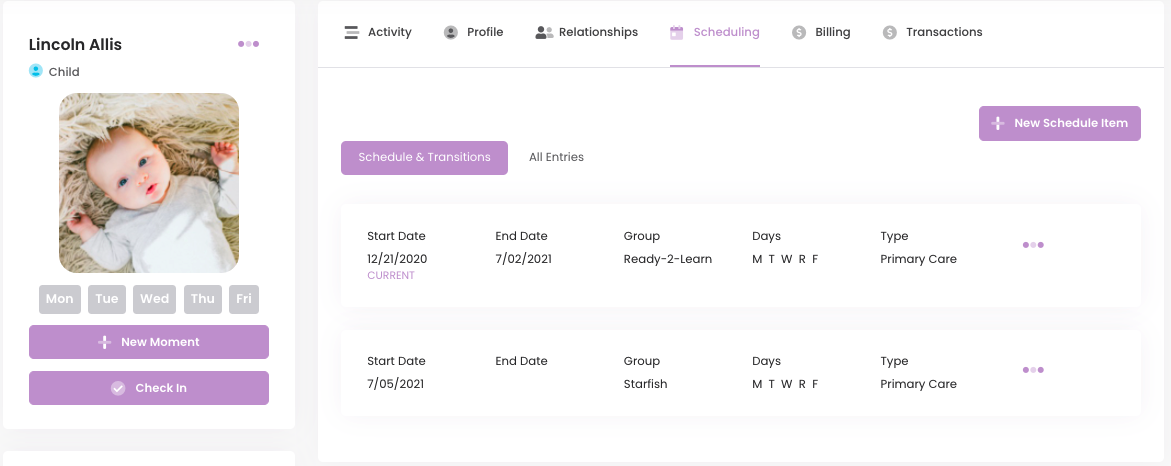Click Primary Care in Starfish row
This screenshot has height=466, width=1171.
click(919, 384)
